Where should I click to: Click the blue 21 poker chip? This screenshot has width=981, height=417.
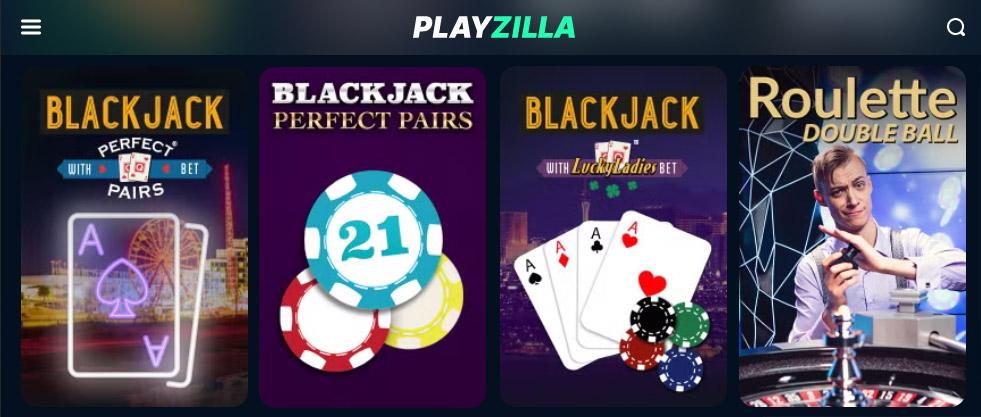[x=374, y=239]
